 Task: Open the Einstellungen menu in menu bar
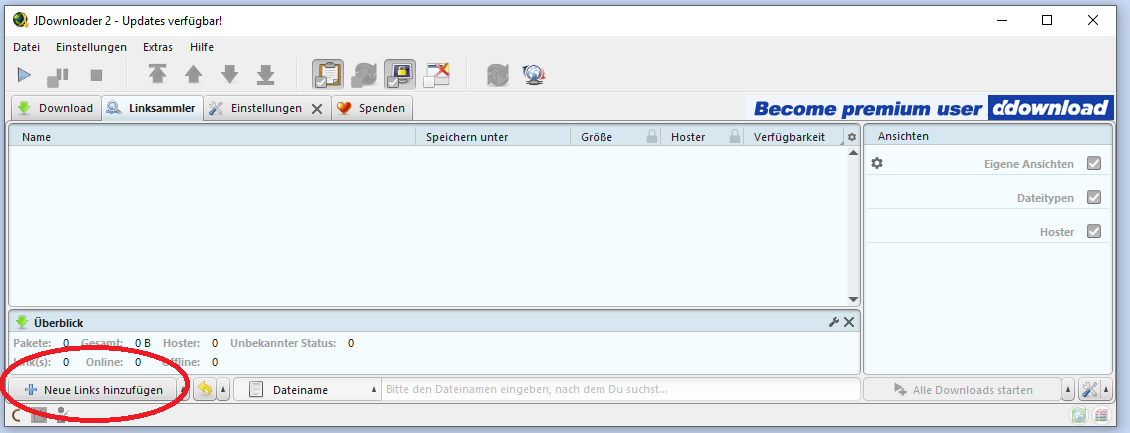click(92, 47)
